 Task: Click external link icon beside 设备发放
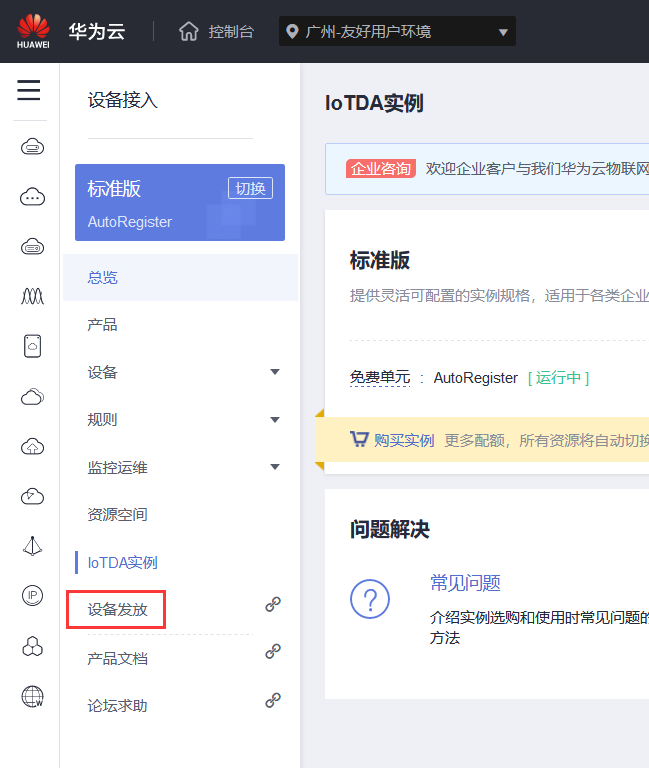[x=273, y=604]
